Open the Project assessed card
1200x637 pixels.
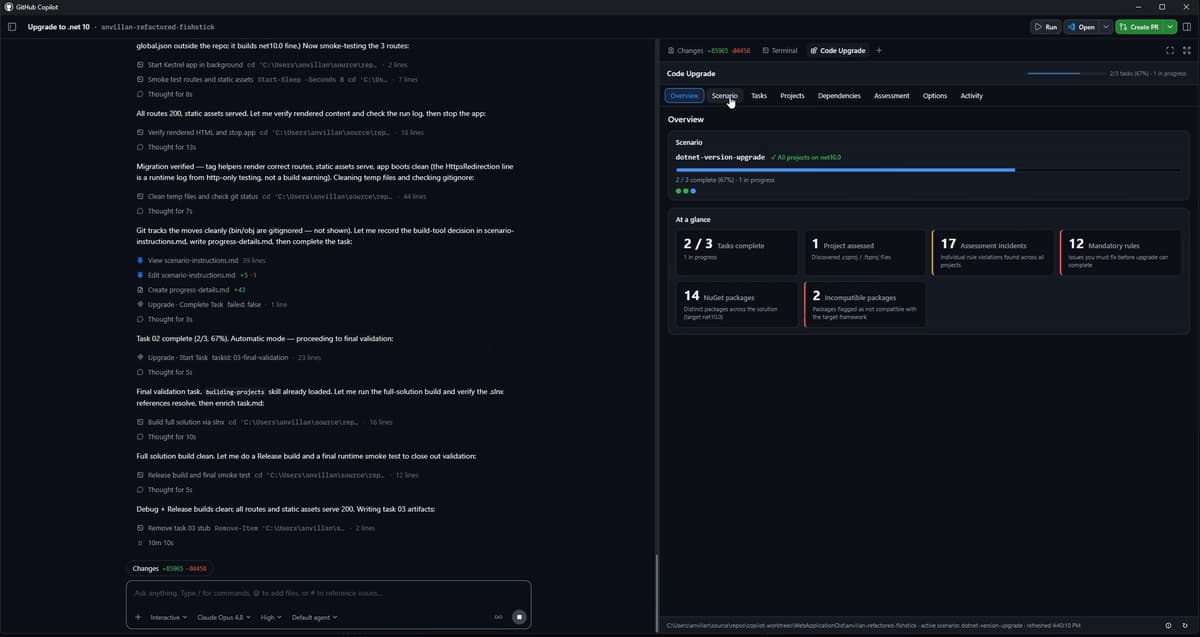point(865,252)
